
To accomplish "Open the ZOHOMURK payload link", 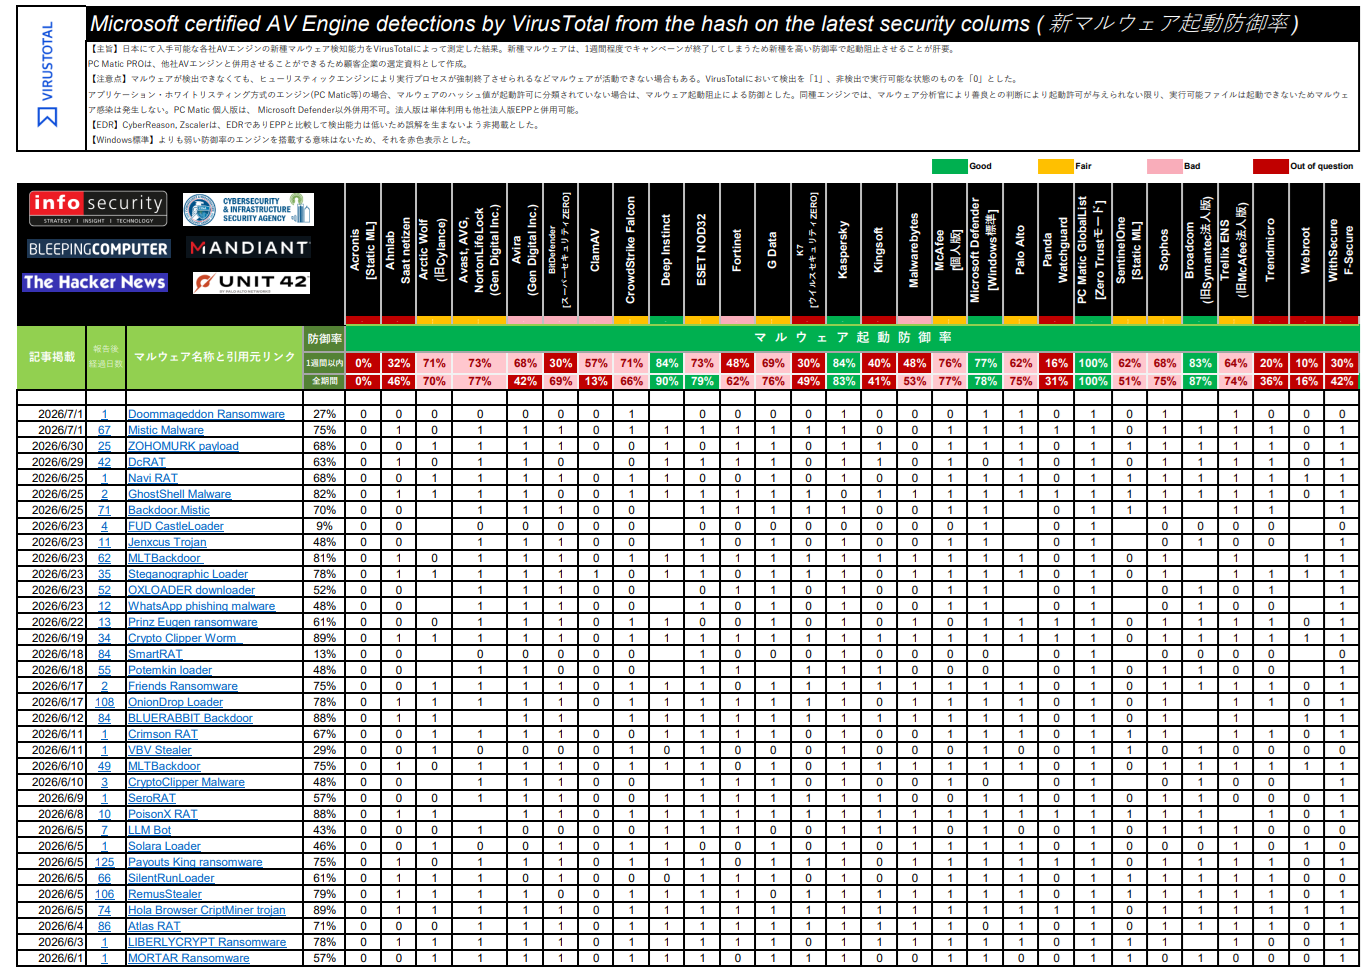I will tap(183, 446).
